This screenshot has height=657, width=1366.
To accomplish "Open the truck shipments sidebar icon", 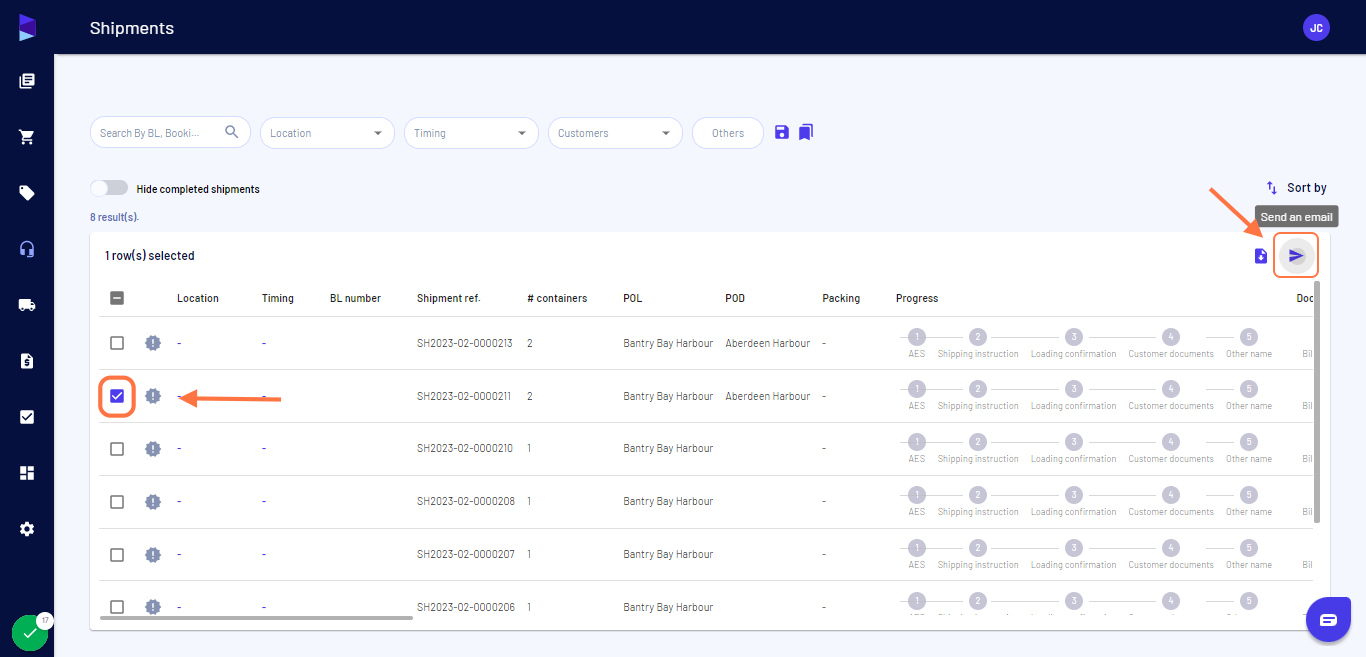I will point(27,305).
